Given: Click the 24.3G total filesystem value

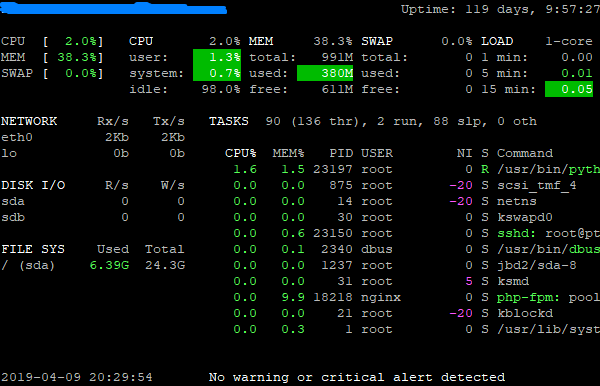Looking at the screenshot, I should coord(165,265).
